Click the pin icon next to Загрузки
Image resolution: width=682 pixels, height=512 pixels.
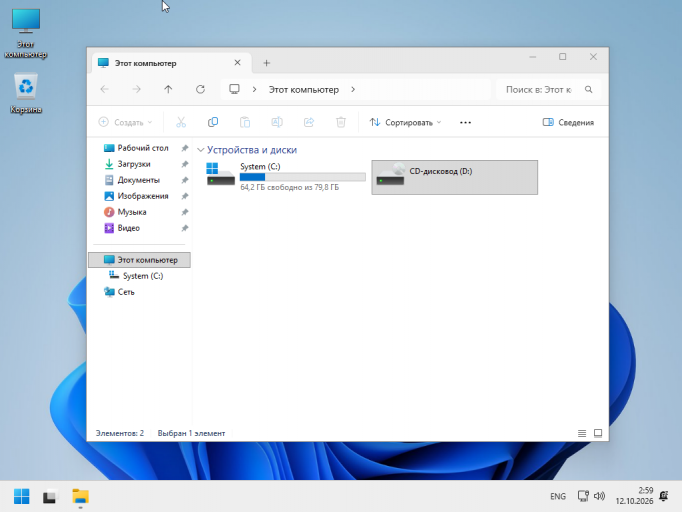coord(185,164)
